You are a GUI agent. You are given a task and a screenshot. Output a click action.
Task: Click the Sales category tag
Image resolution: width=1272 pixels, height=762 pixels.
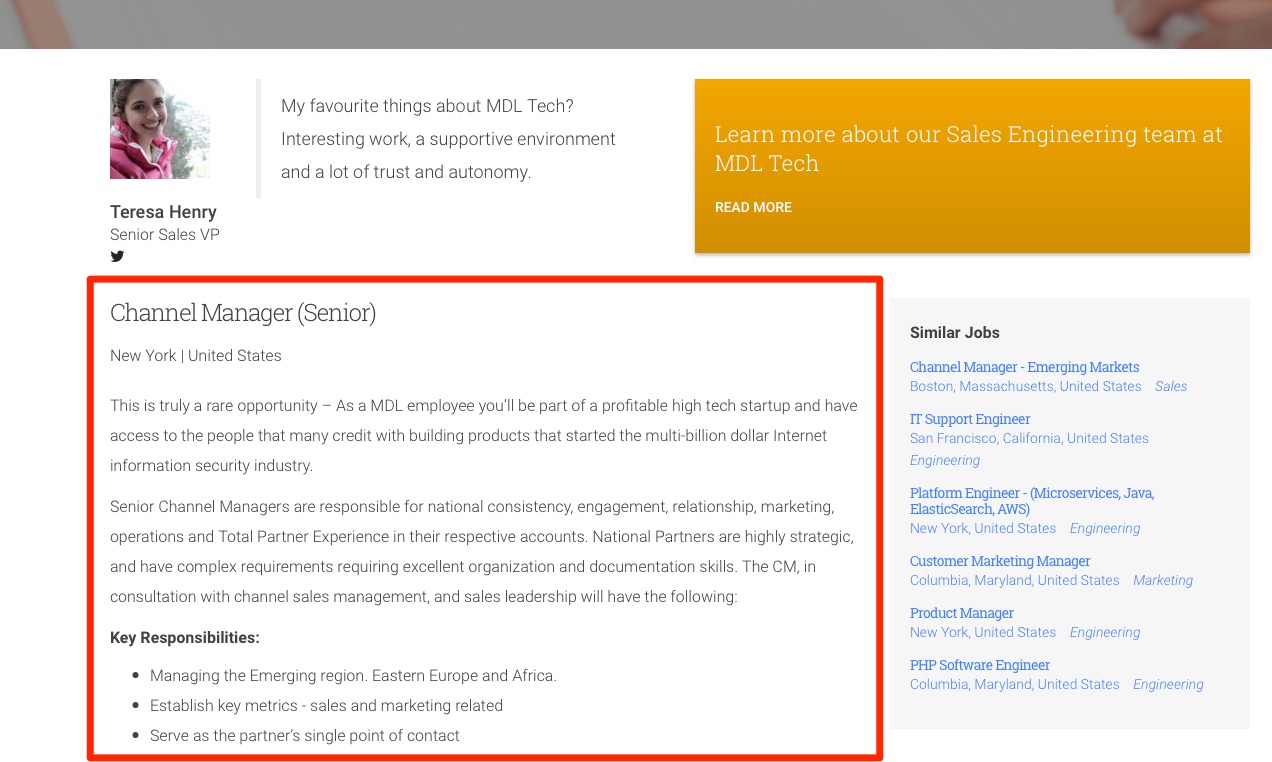(1170, 386)
